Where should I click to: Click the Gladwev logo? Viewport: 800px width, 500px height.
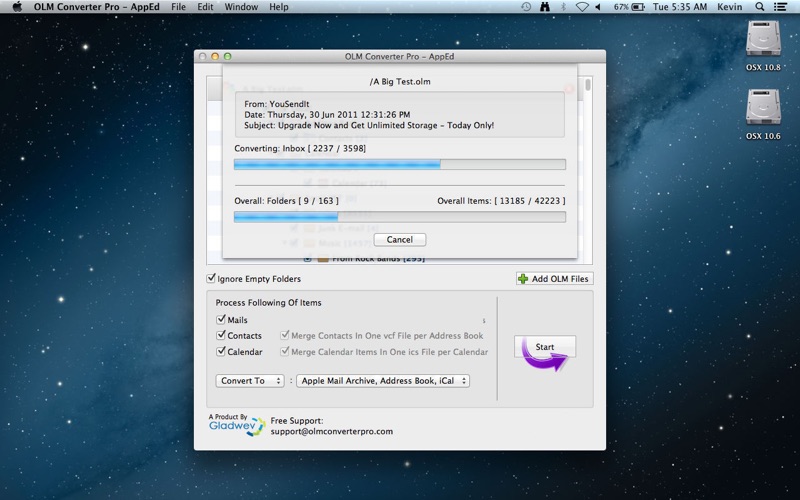click(x=237, y=425)
